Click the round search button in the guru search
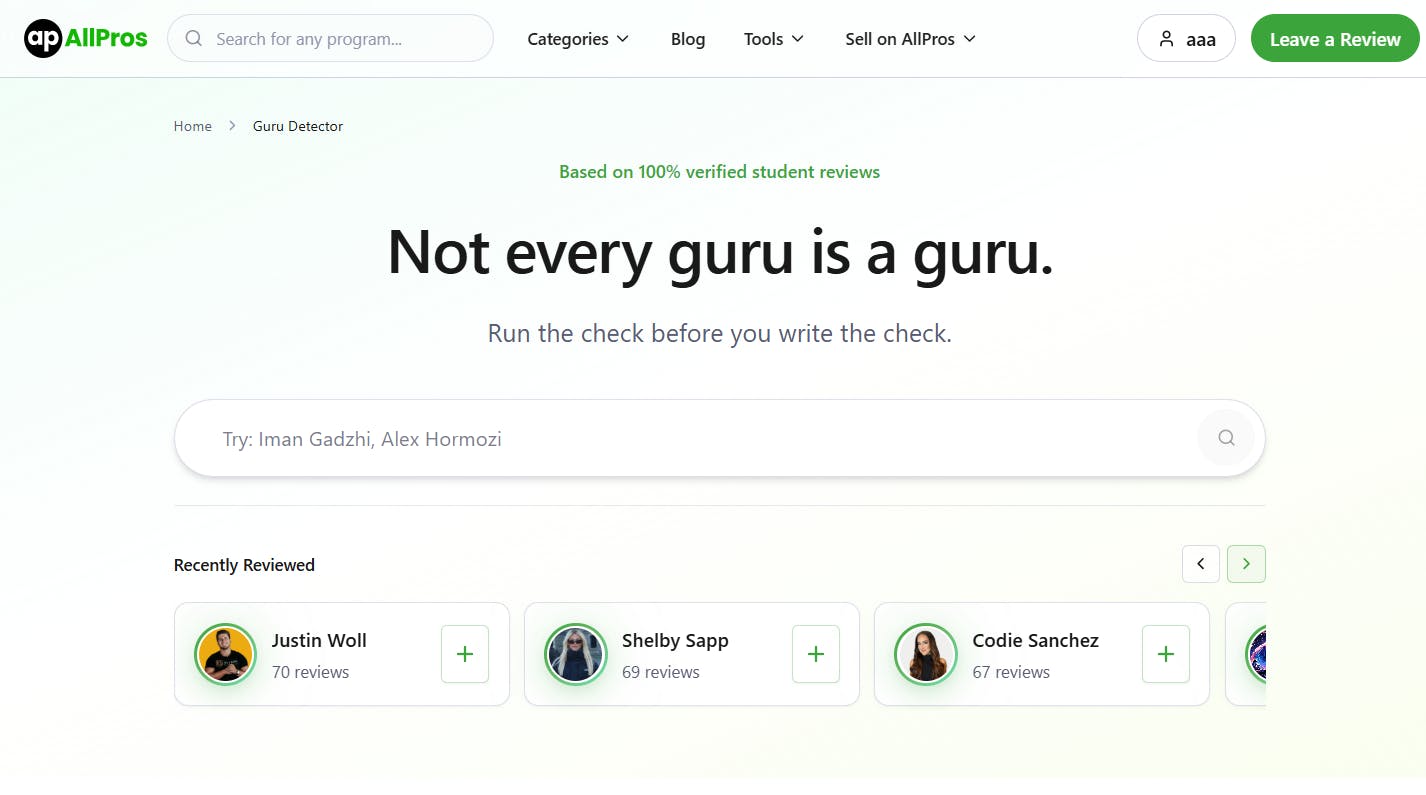The width and height of the screenshot is (1426, 795). [1226, 438]
